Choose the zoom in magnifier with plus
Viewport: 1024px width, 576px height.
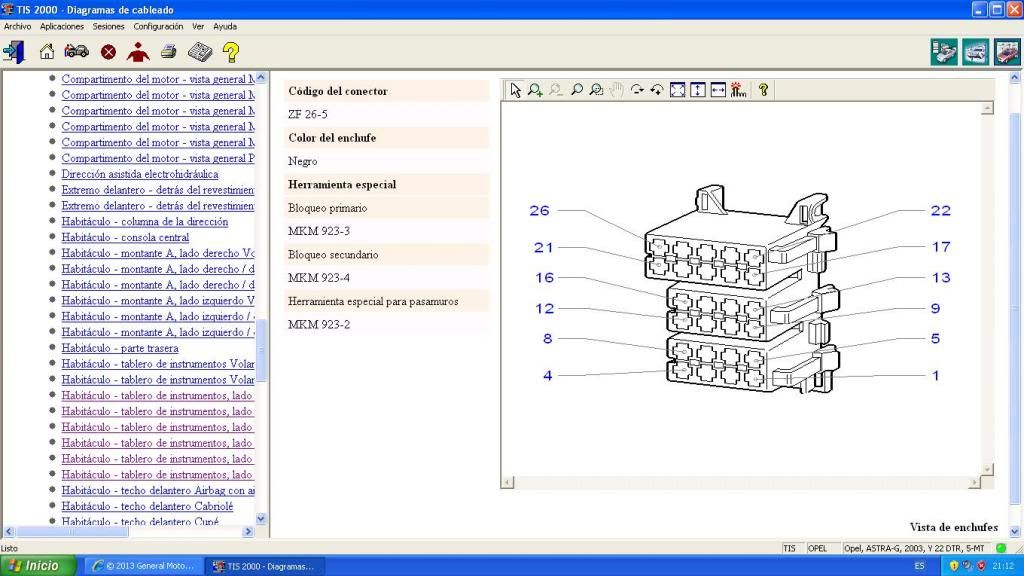[x=536, y=90]
